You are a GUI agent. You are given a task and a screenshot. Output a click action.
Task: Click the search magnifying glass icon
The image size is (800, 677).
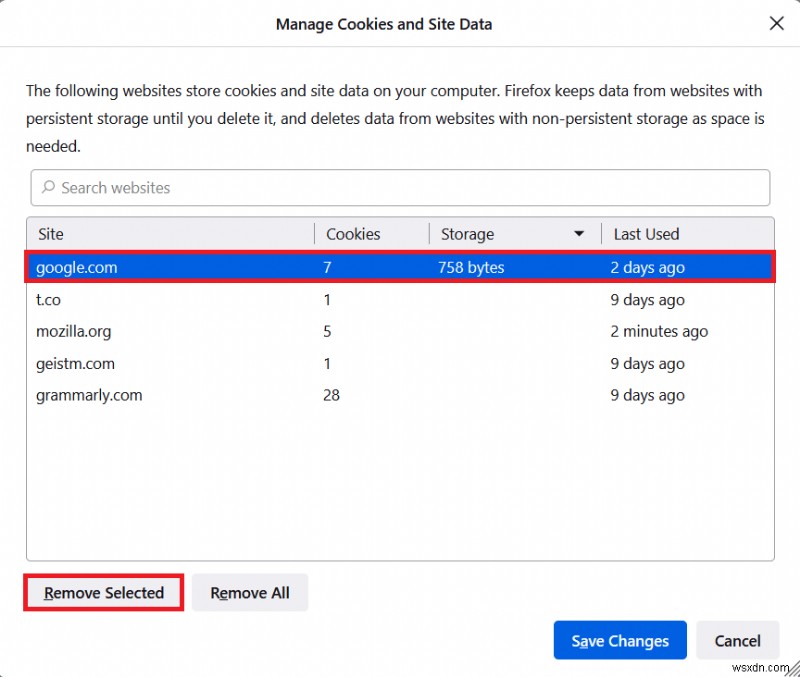[47, 188]
